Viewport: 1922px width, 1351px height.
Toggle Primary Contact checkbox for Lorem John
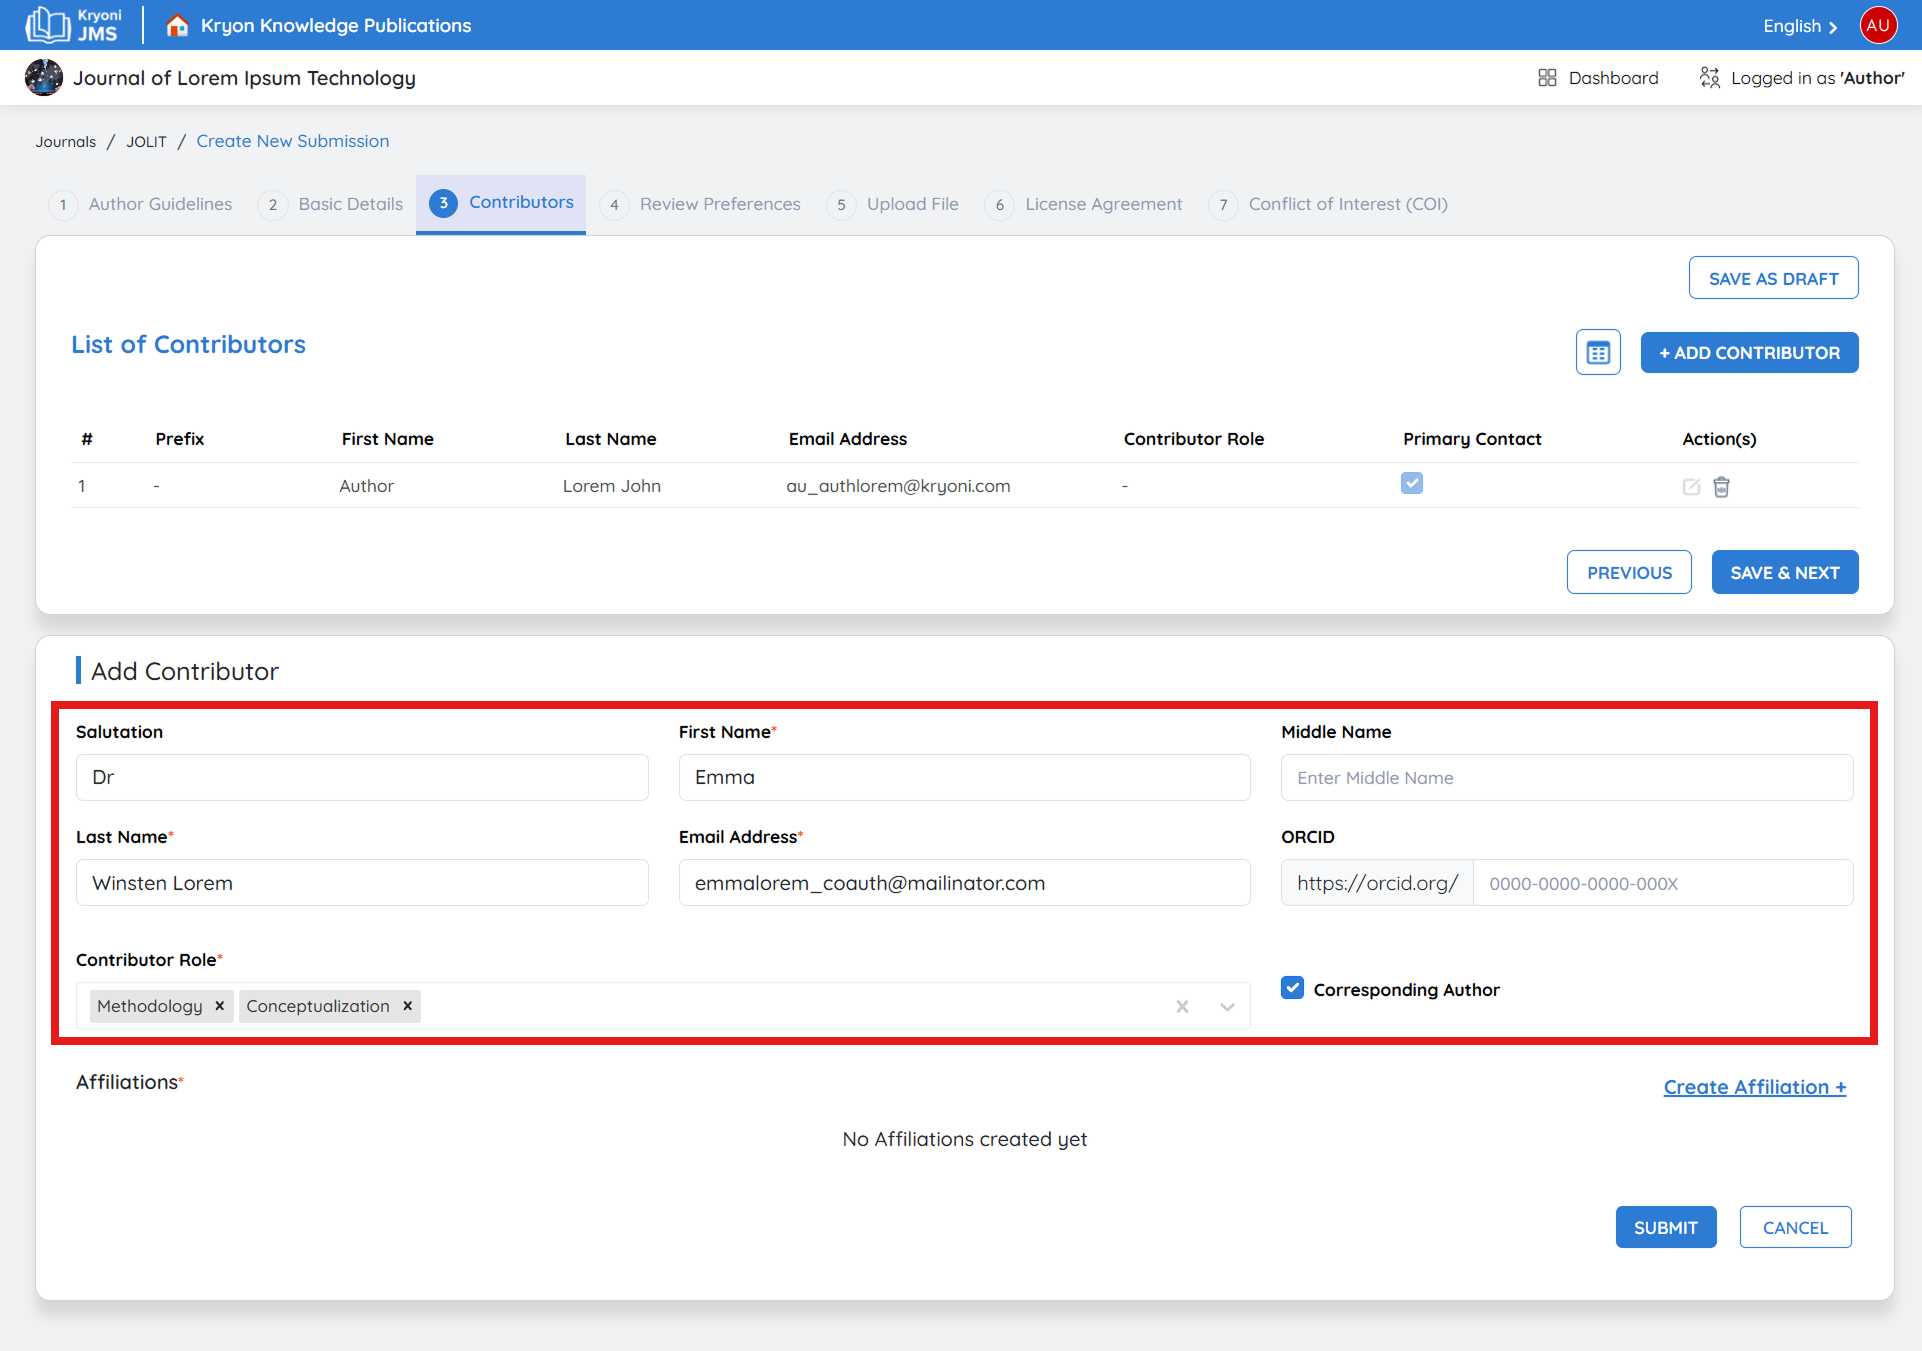click(1411, 484)
